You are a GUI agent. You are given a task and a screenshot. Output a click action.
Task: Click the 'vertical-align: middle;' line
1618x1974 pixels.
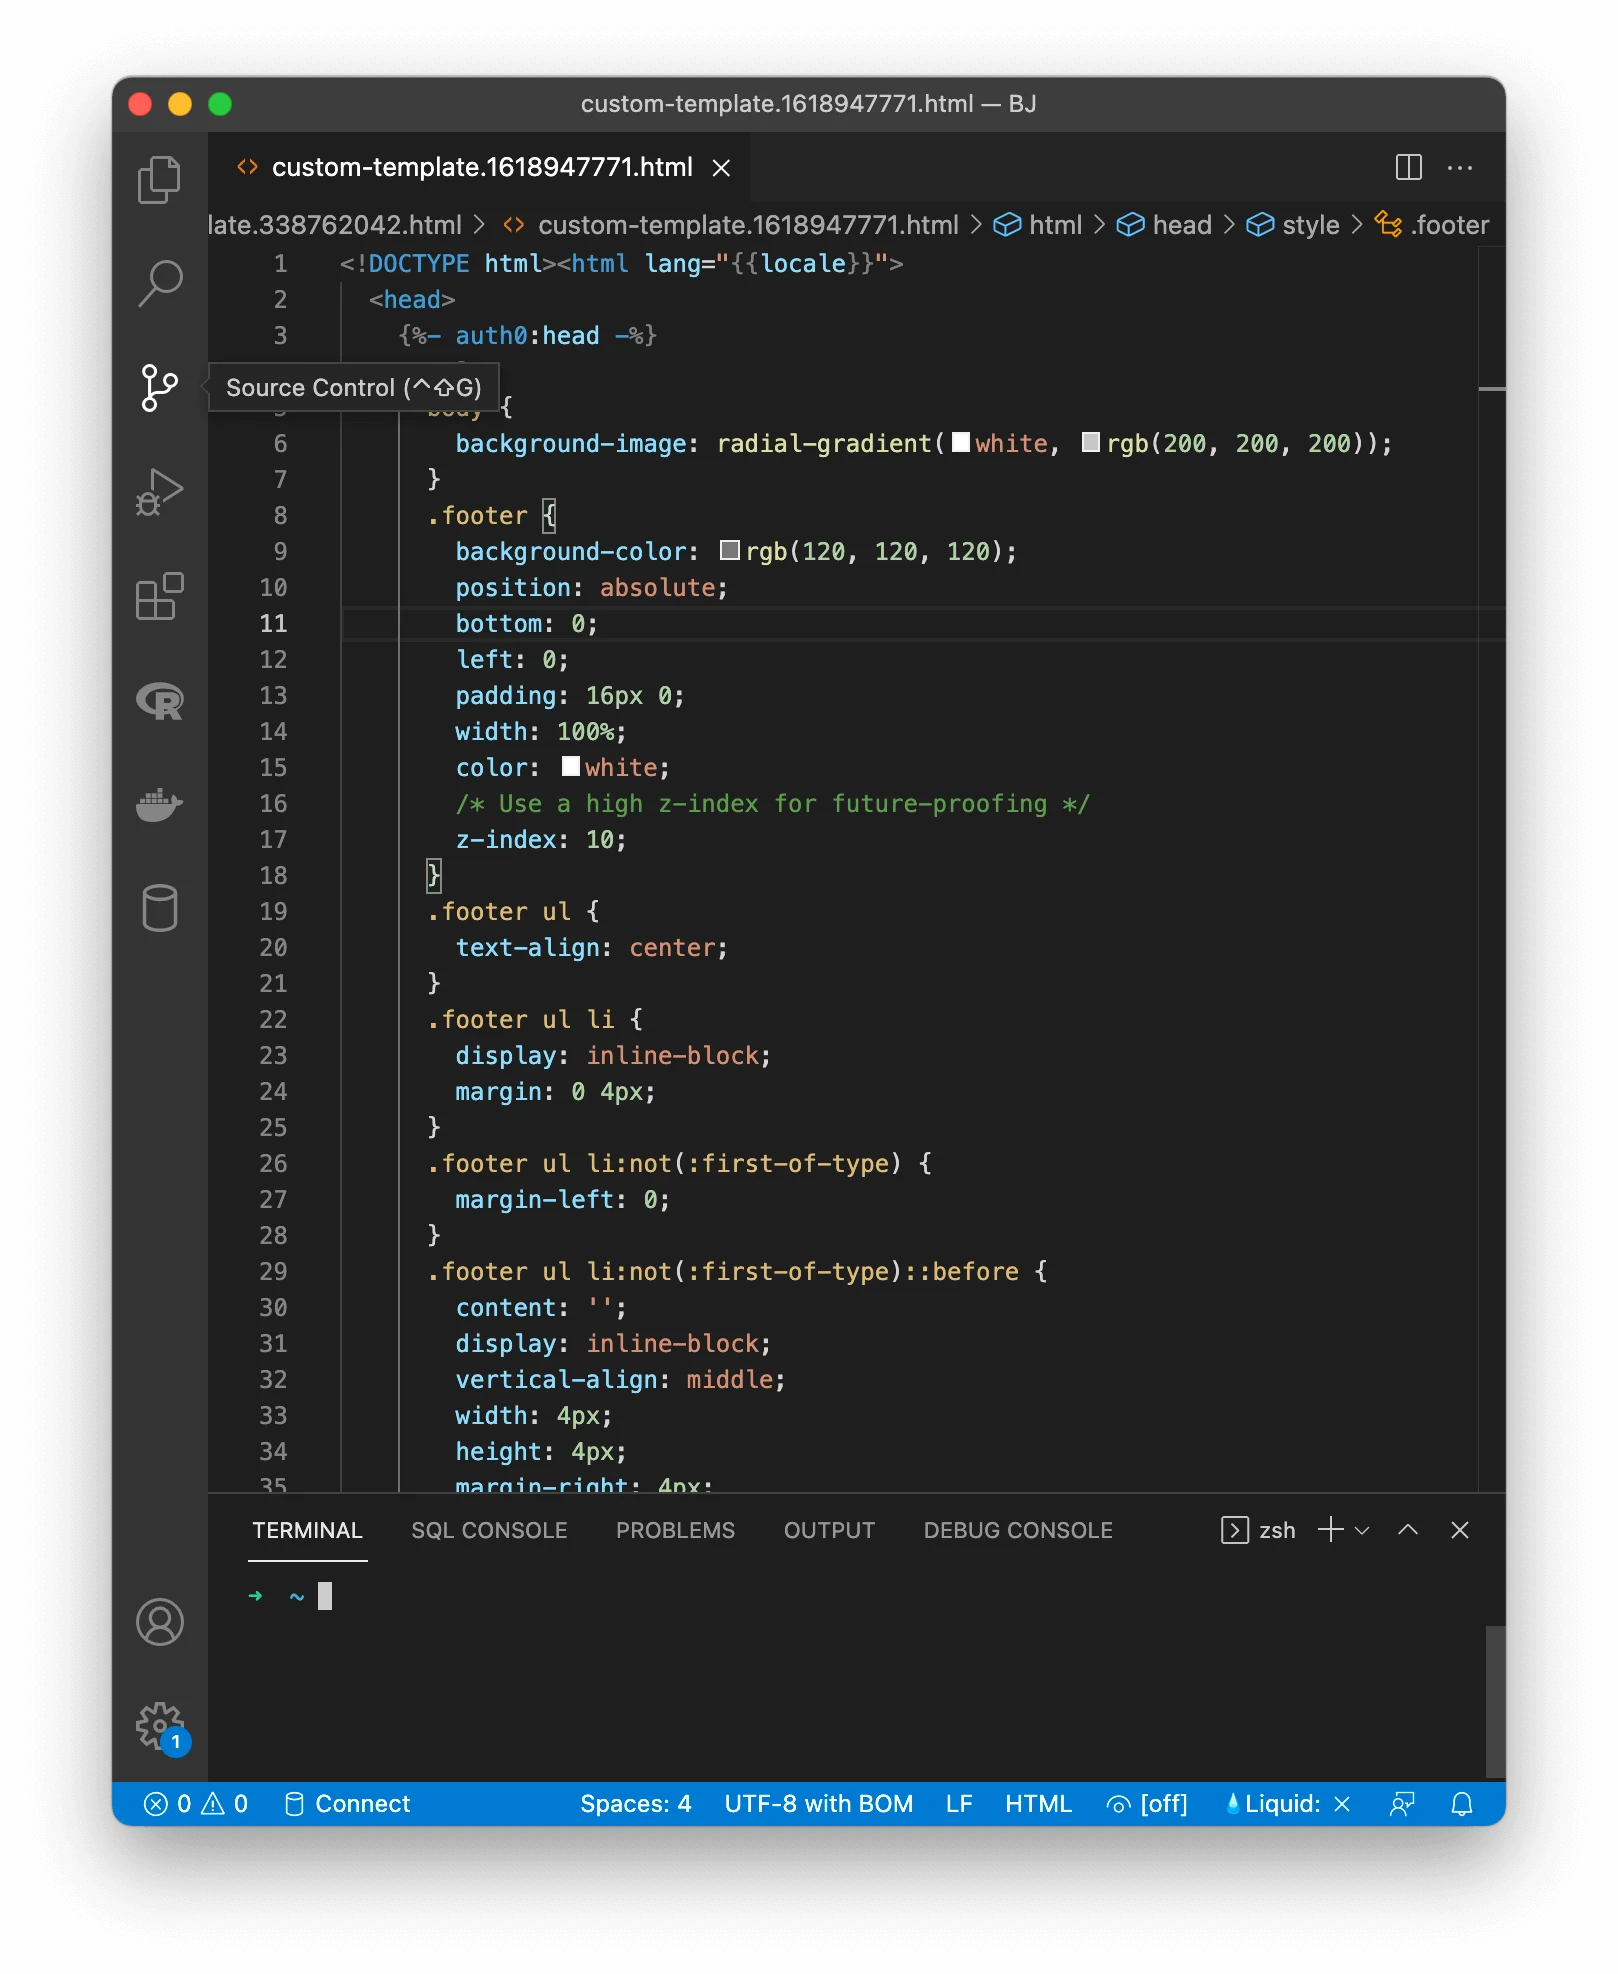click(x=620, y=1379)
